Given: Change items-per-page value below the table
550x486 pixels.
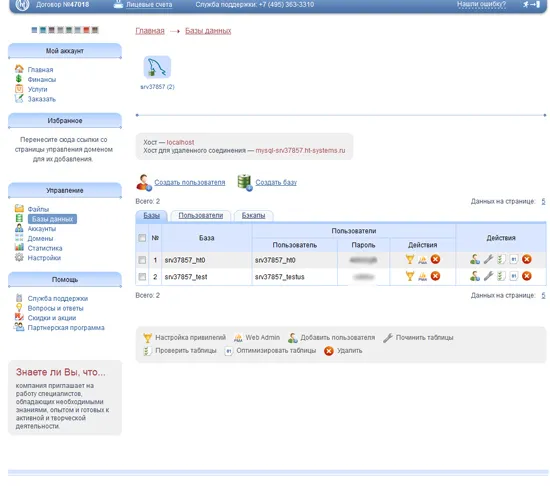Looking at the screenshot, I should pos(543,295).
